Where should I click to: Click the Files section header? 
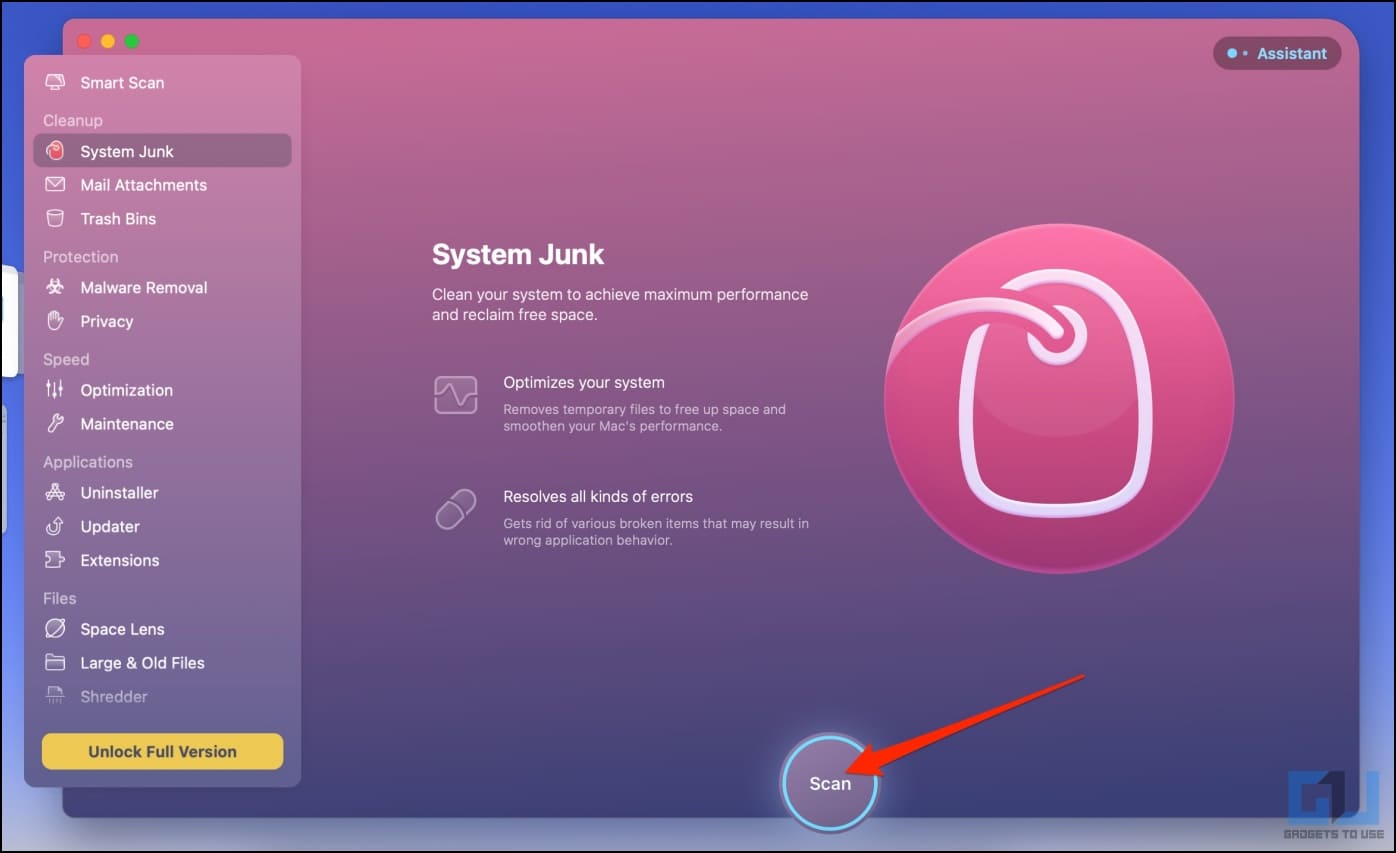(x=59, y=598)
